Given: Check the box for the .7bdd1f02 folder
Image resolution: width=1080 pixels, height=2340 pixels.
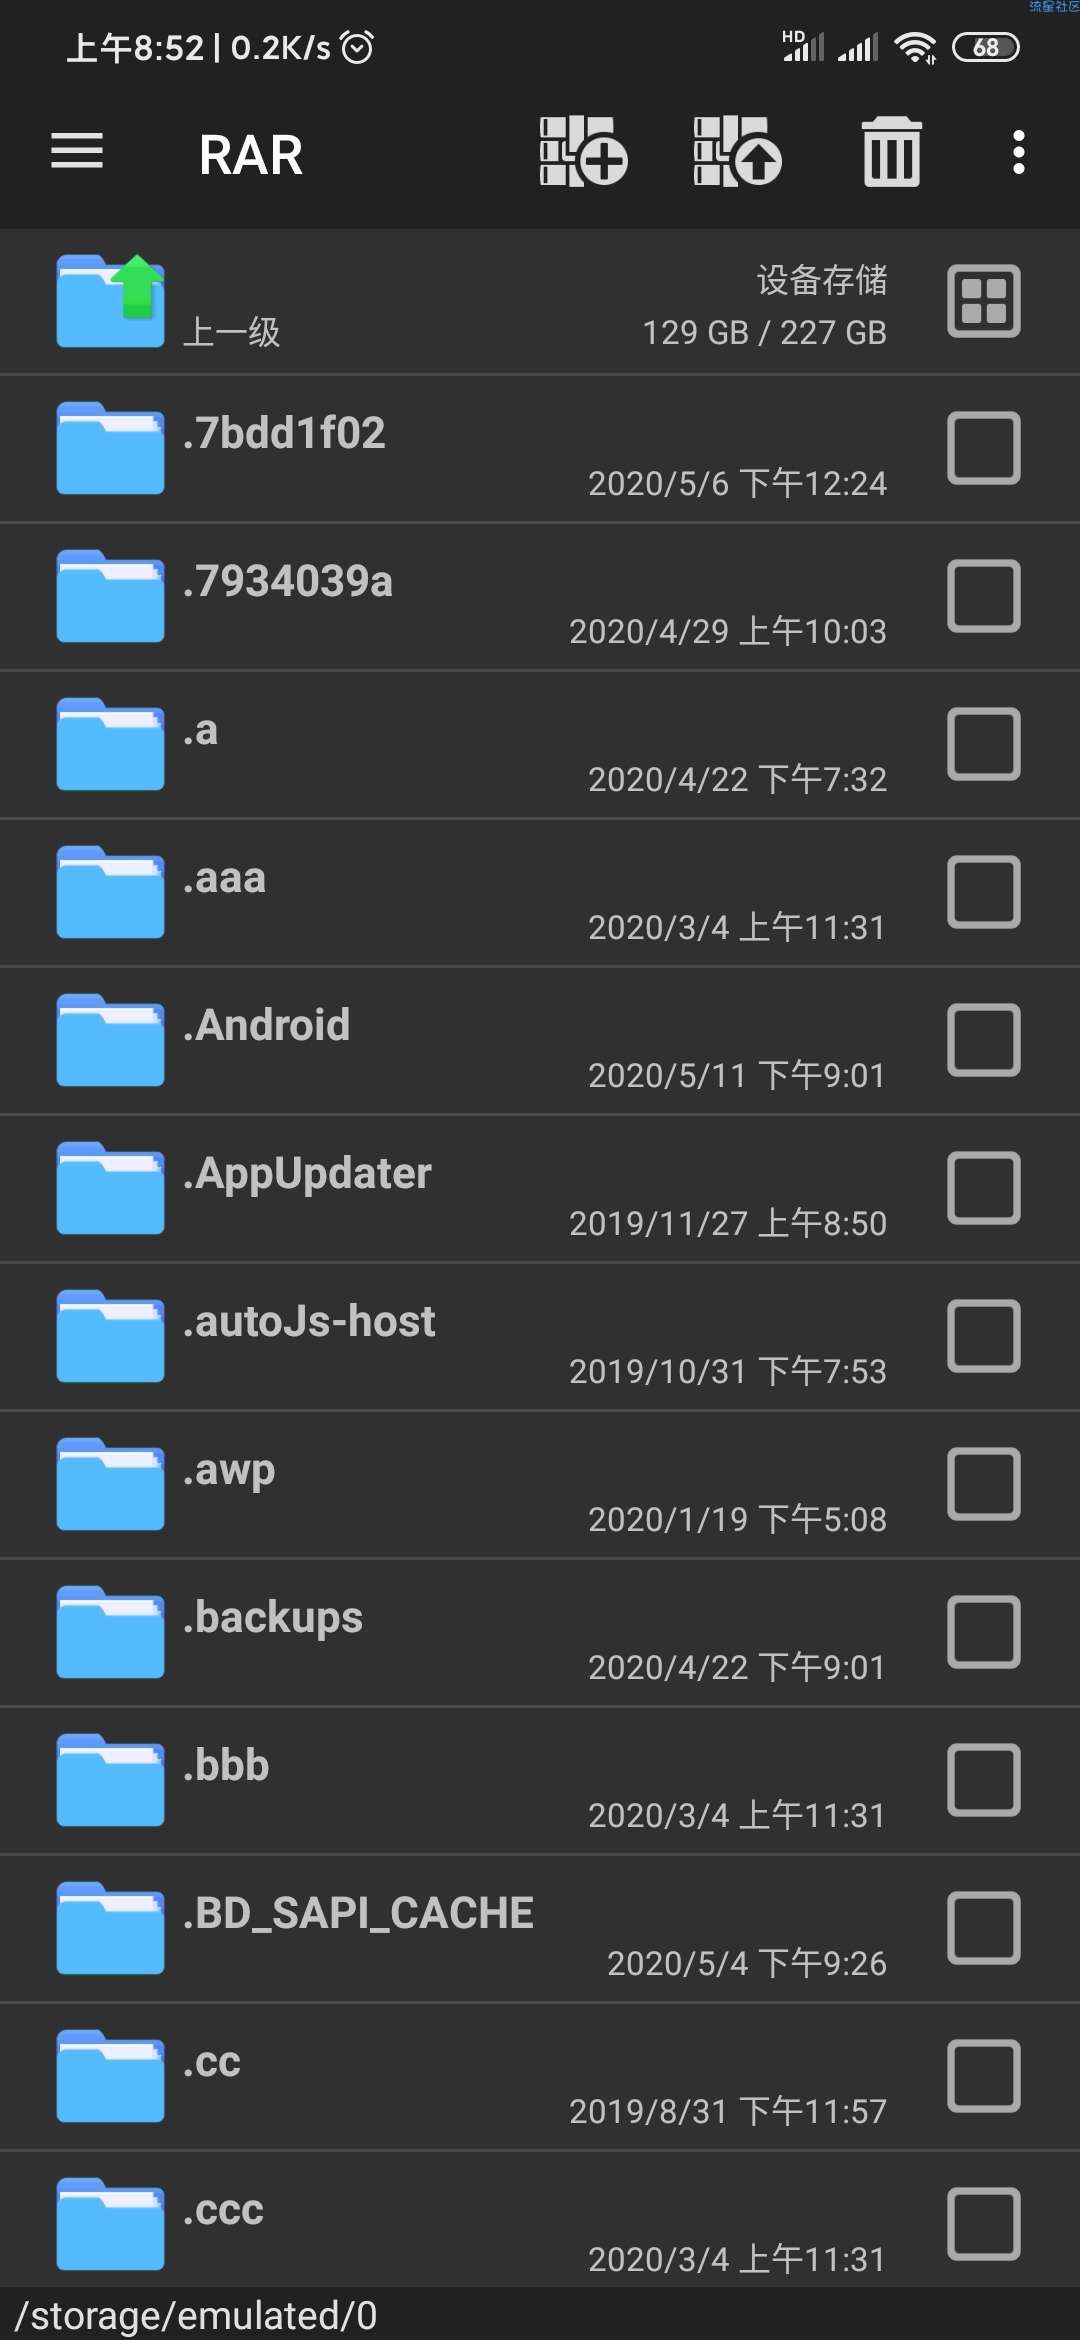Looking at the screenshot, I should point(984,448).
